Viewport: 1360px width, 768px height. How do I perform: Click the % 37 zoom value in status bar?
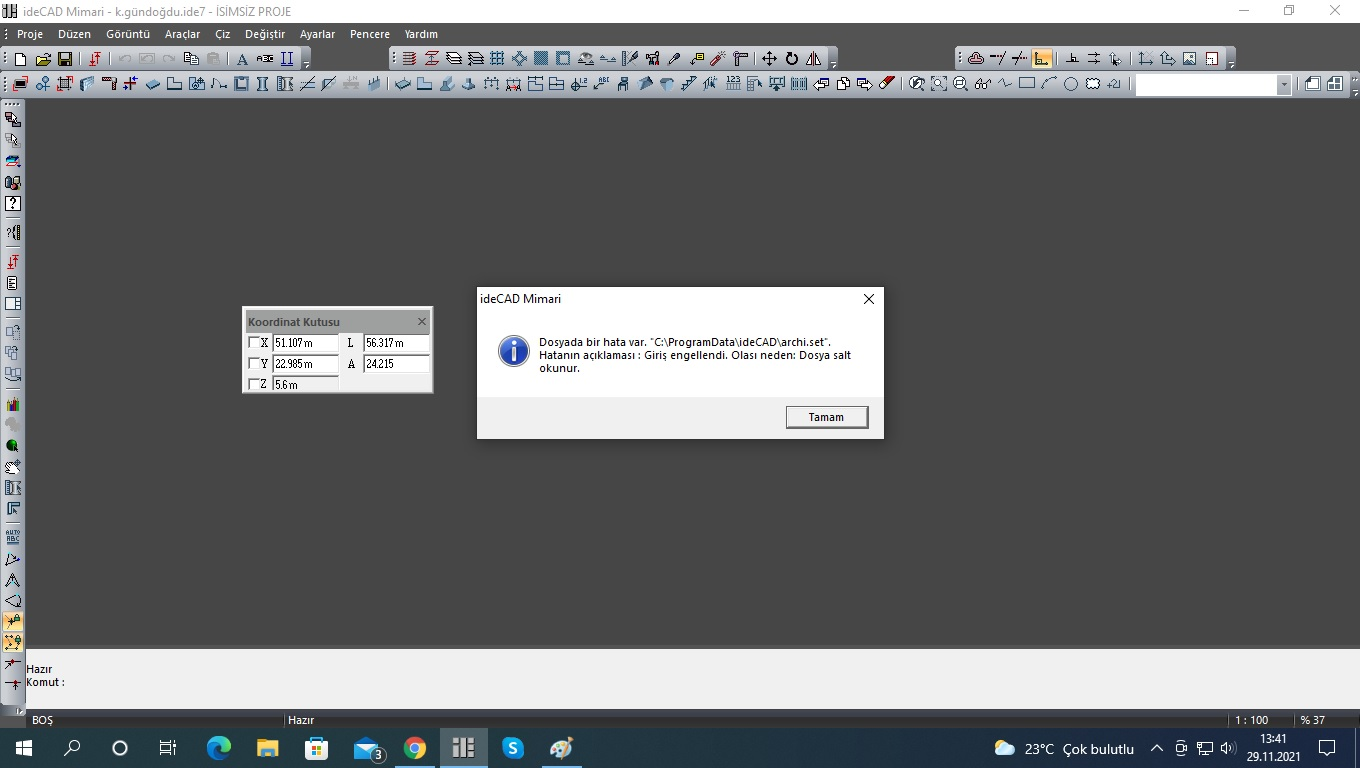pos(1313,720)
